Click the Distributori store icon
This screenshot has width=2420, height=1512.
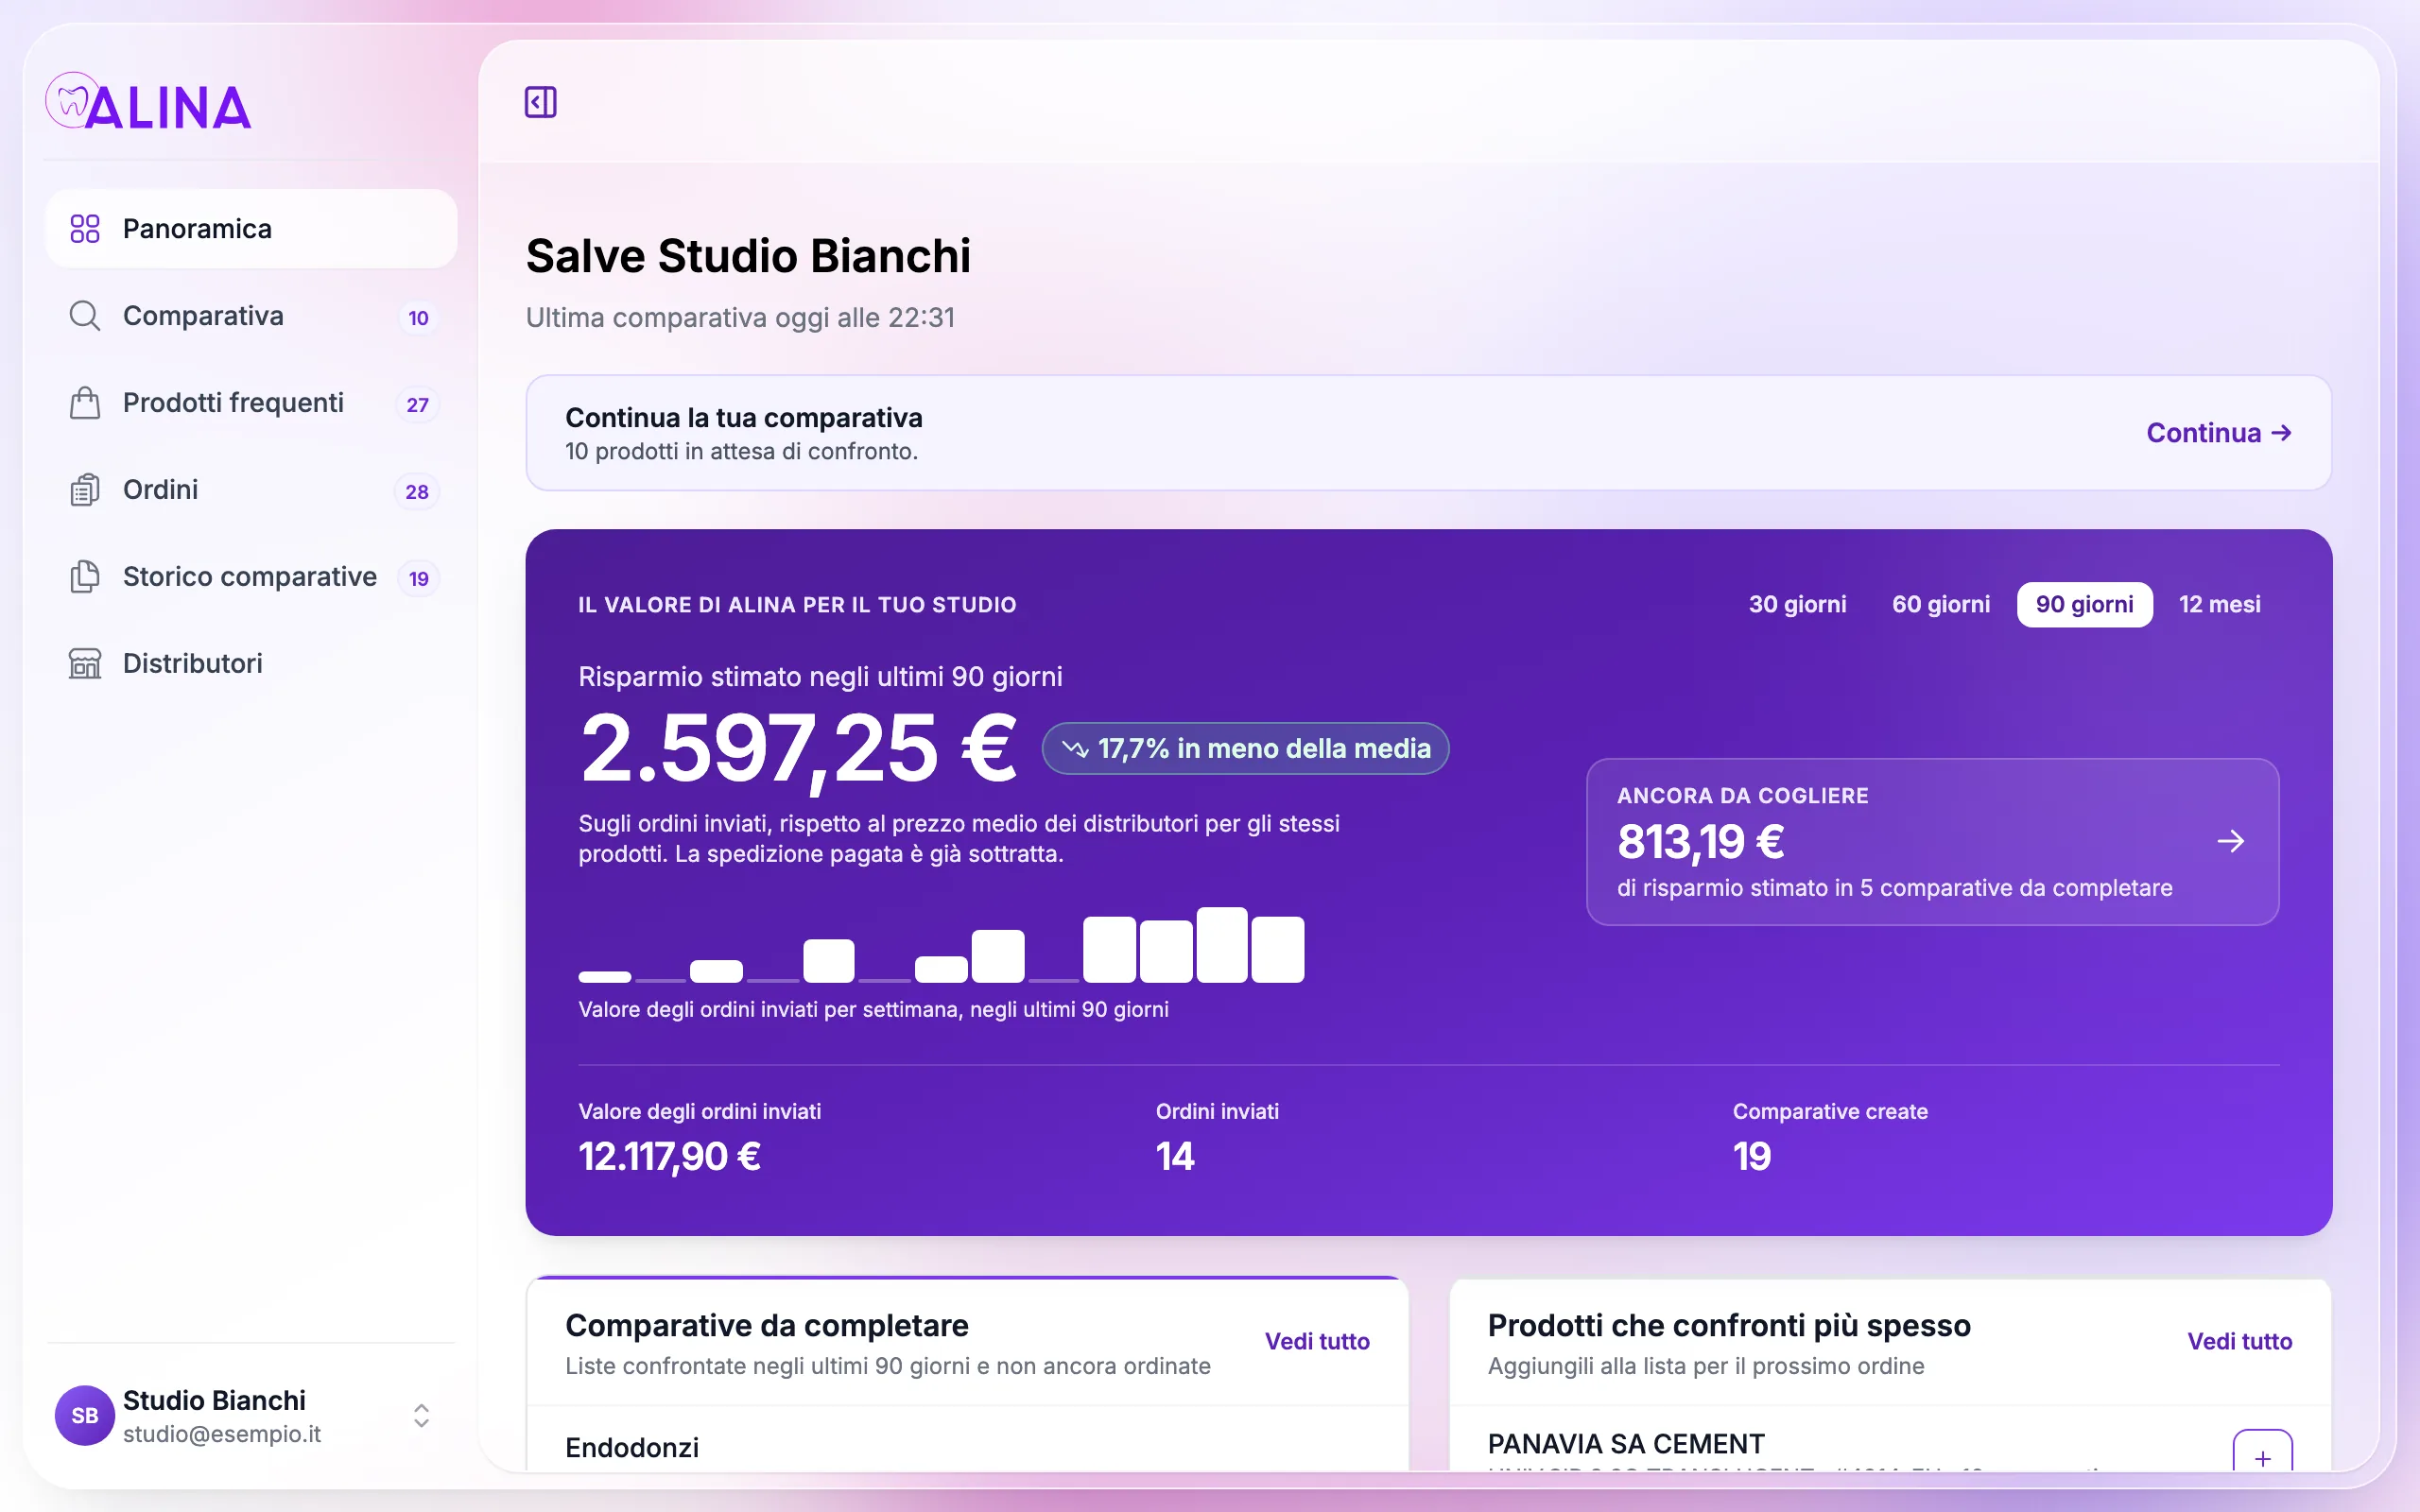(85, 664)
